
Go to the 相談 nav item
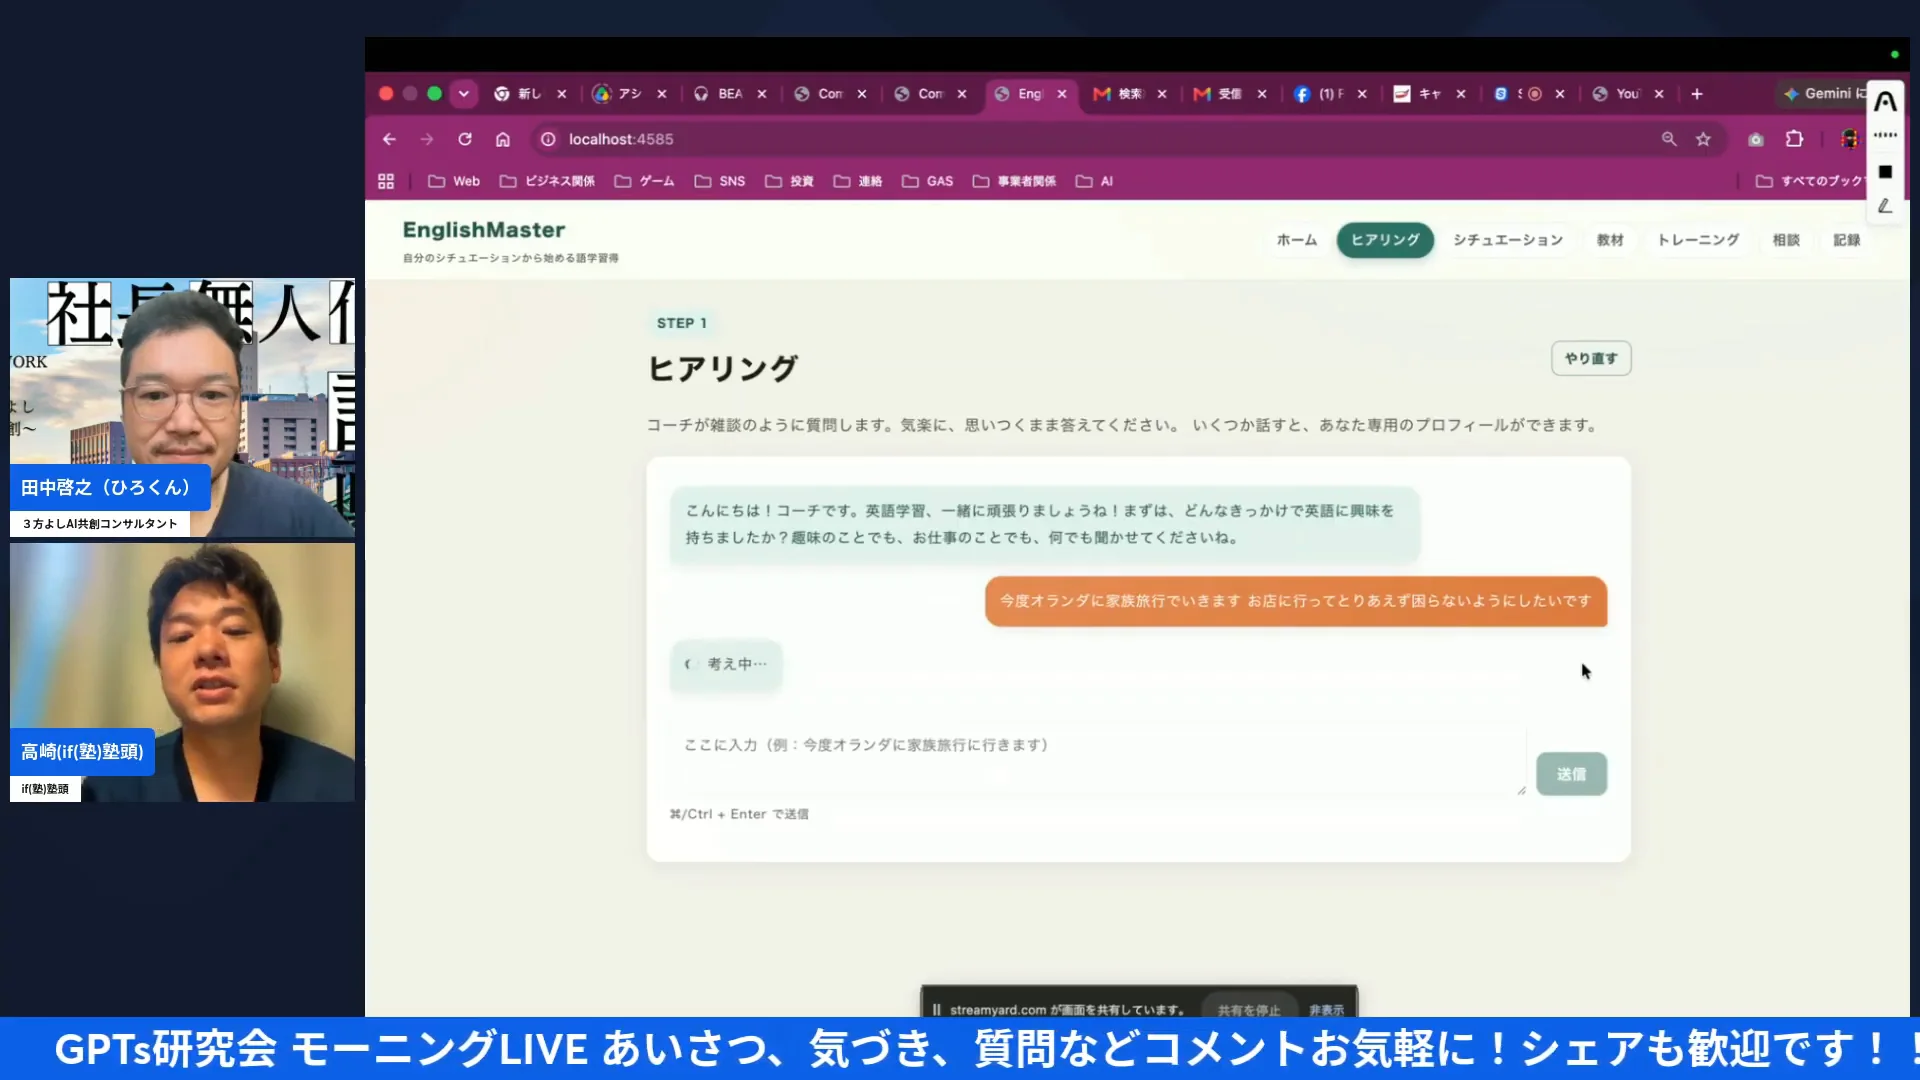1786,240
